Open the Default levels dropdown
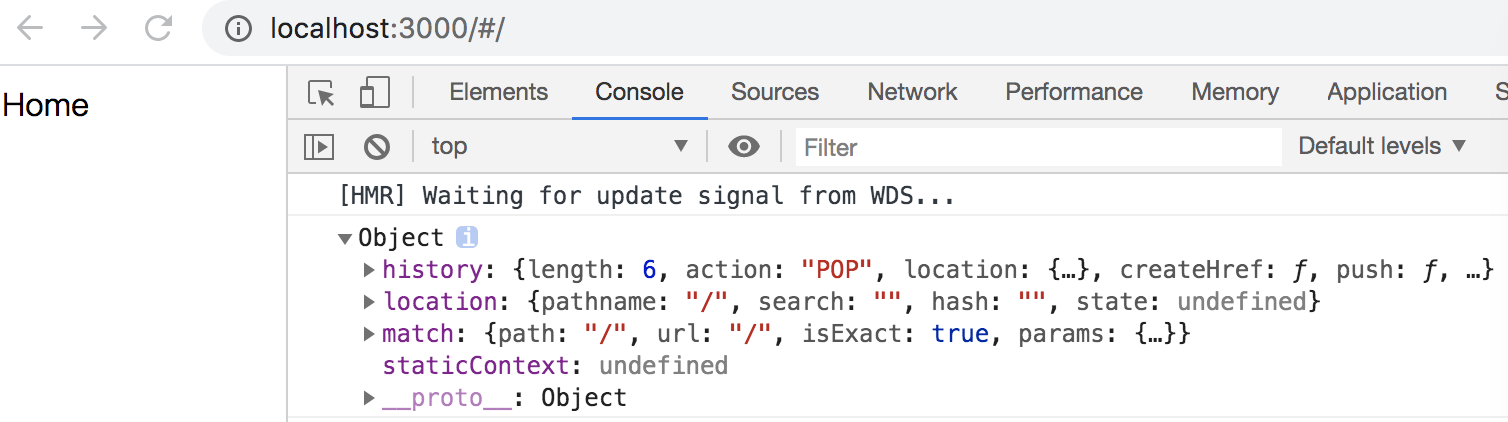The image size is (1508, 422). point(1382,146)
